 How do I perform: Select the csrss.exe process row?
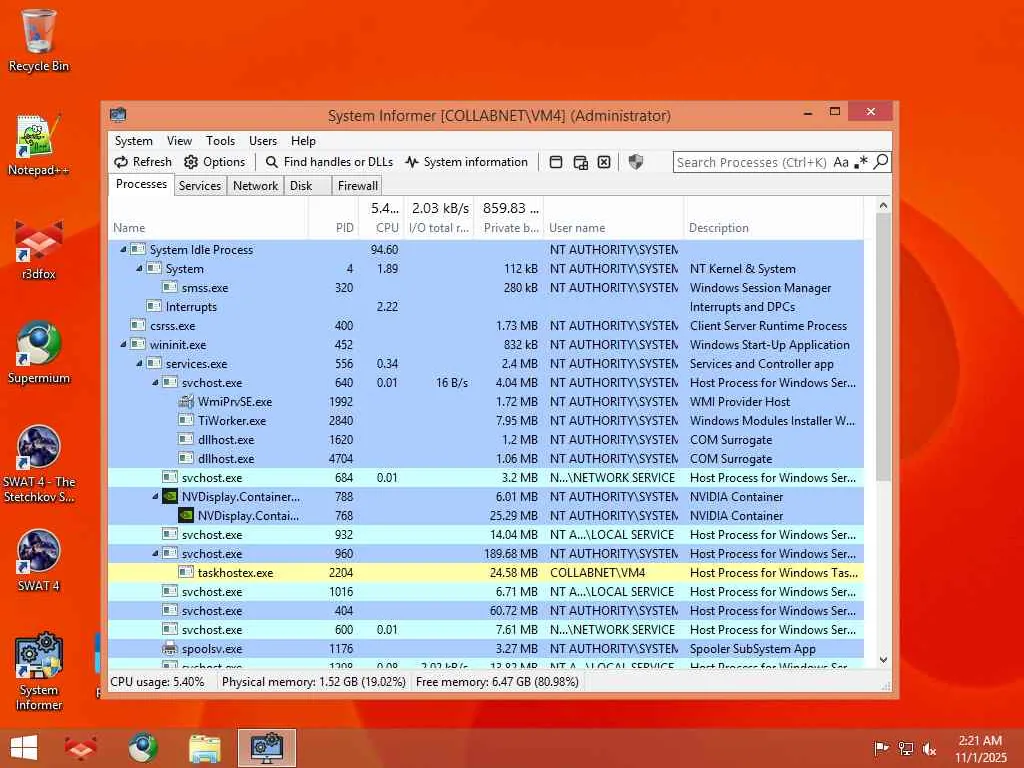coord(486,325)
